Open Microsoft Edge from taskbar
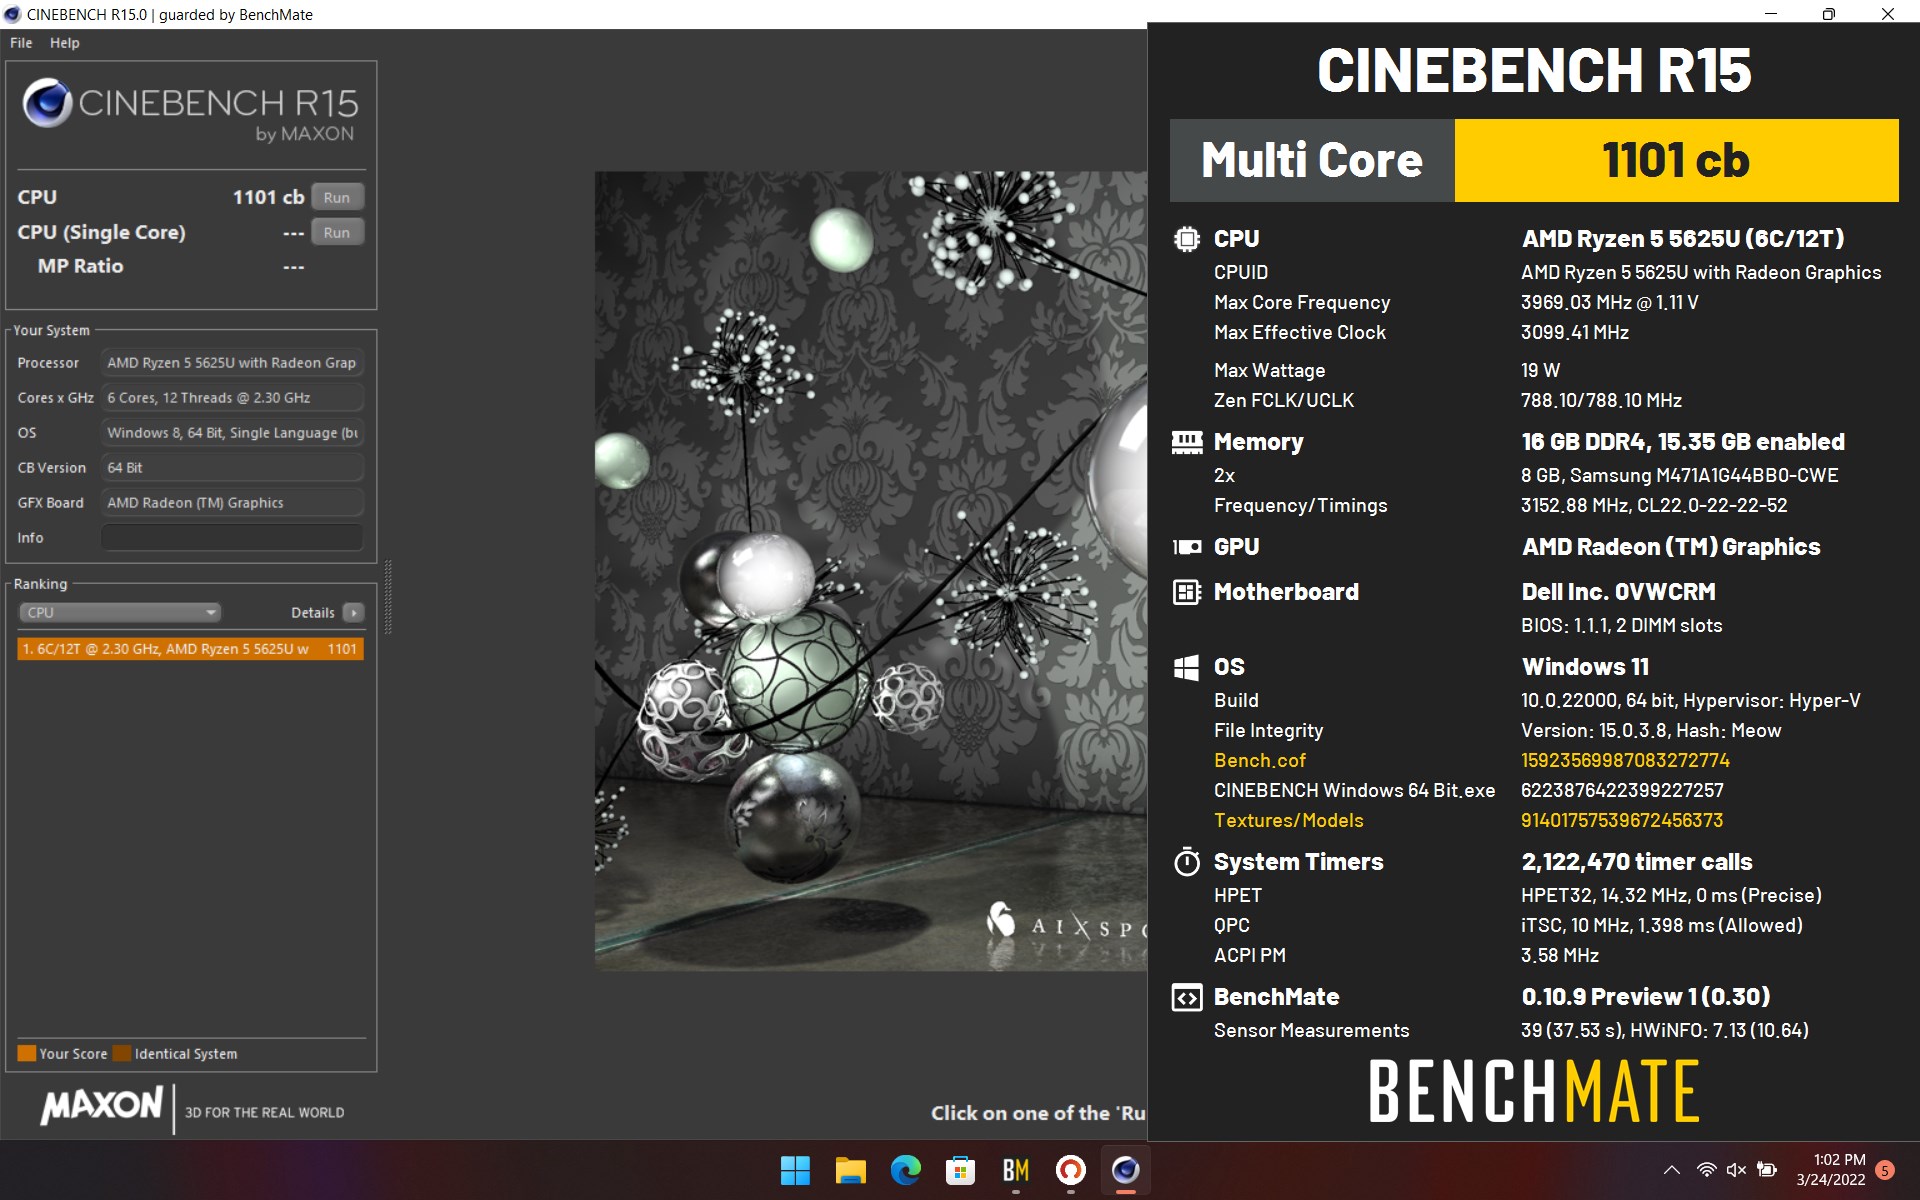1920x1200 pixels. point(905,1170)
